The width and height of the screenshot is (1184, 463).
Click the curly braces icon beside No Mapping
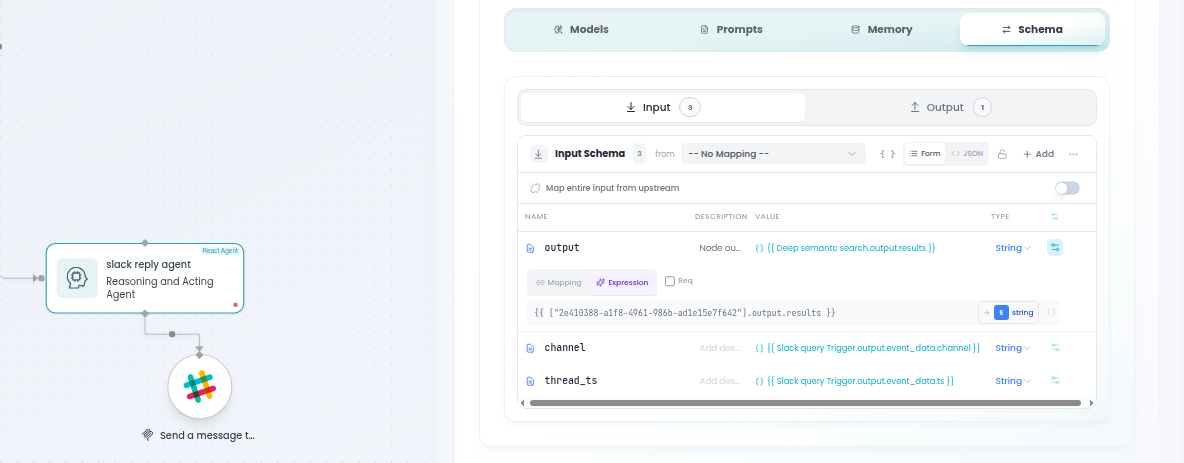pyautogui.click(x=887, y=154)
